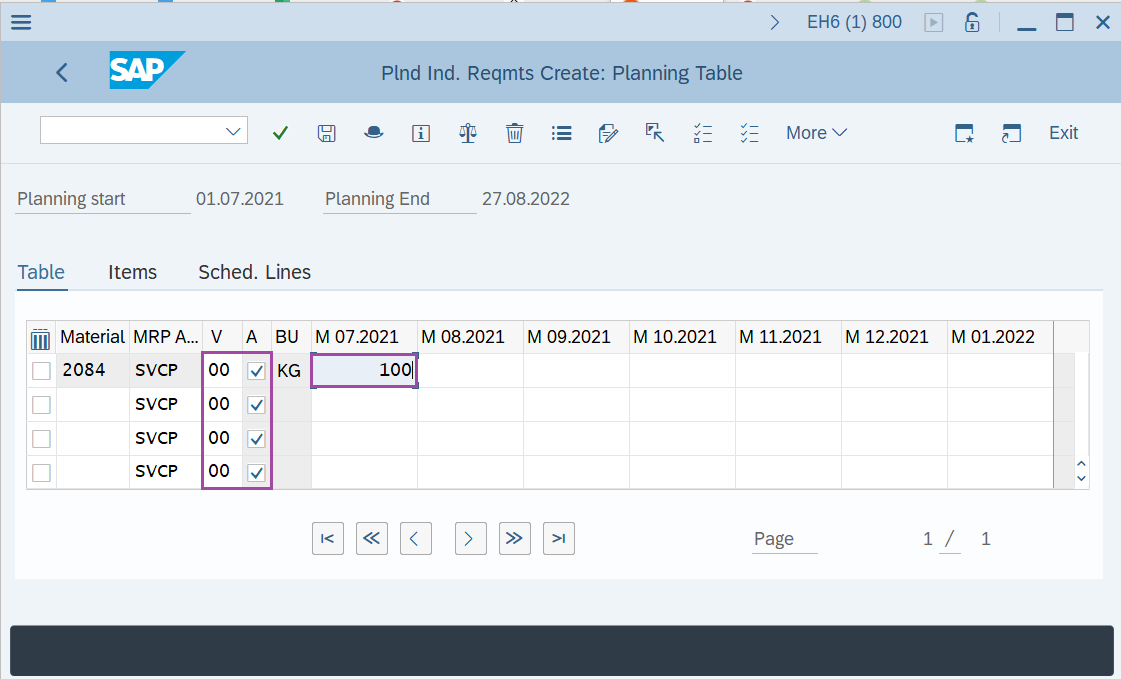The height and width of the screenshot is (679, 1121).
Task: Advance to the next page arrow
Action: (x=469, y=538)
